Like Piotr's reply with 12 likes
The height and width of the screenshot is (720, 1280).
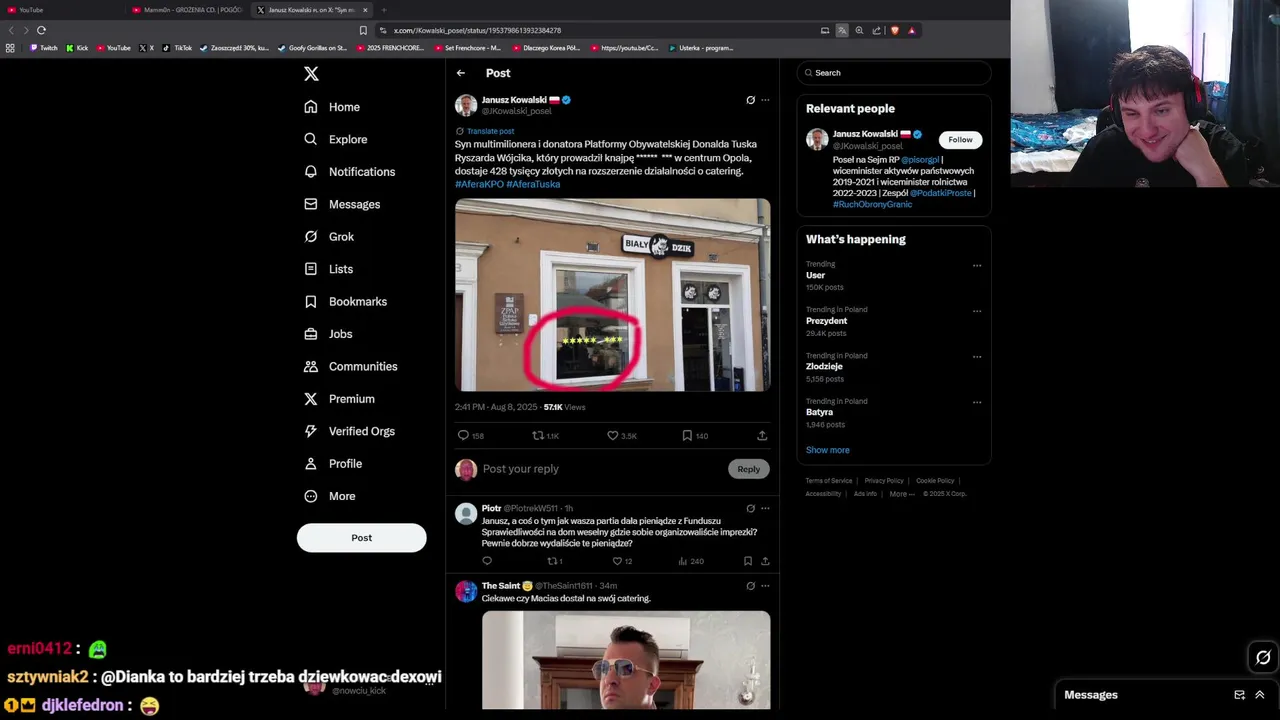pos(617,561)
